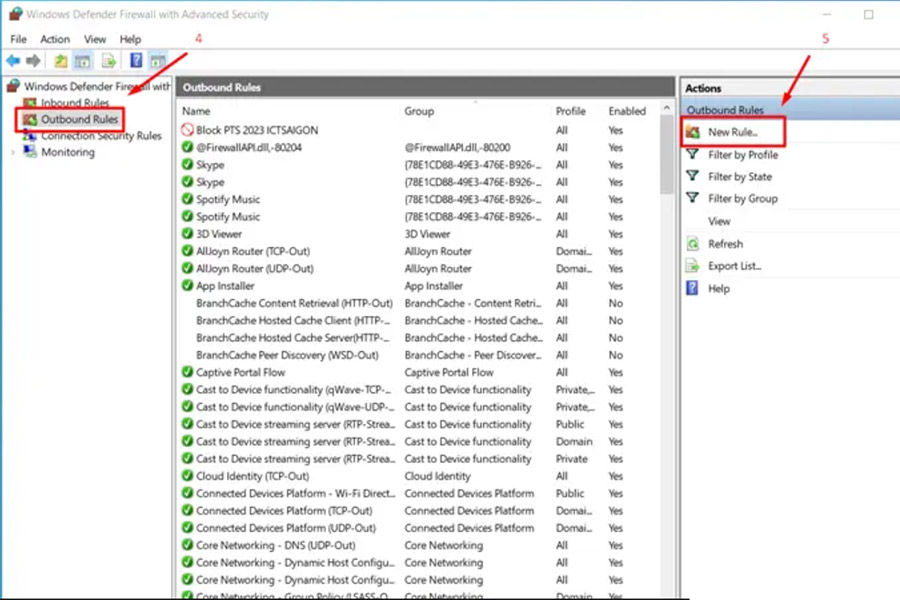The width and height of the screenshot is (900, 600).
Task: Toggle the Show/Hide Action Pane toolbar icon
Action: [158, 60]
